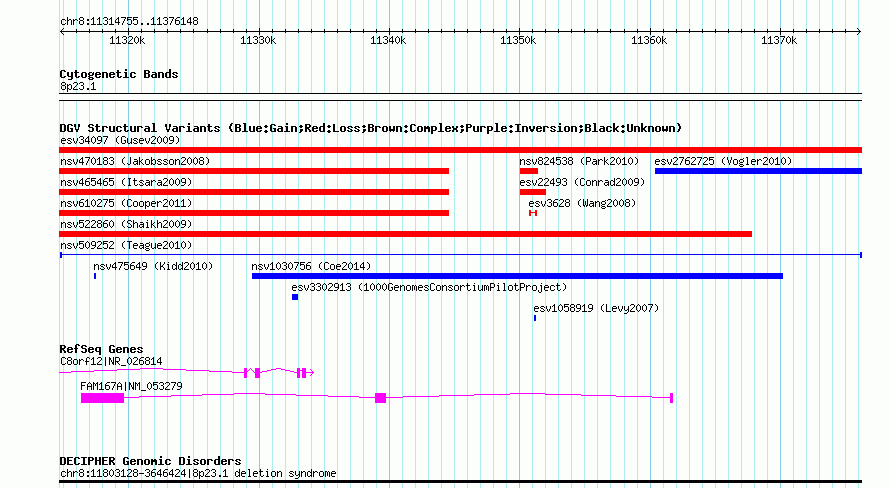This screenshot has height=488, width=890.
Task: Click the 11320k ruler tick label
Action: (x=127, y=40)
